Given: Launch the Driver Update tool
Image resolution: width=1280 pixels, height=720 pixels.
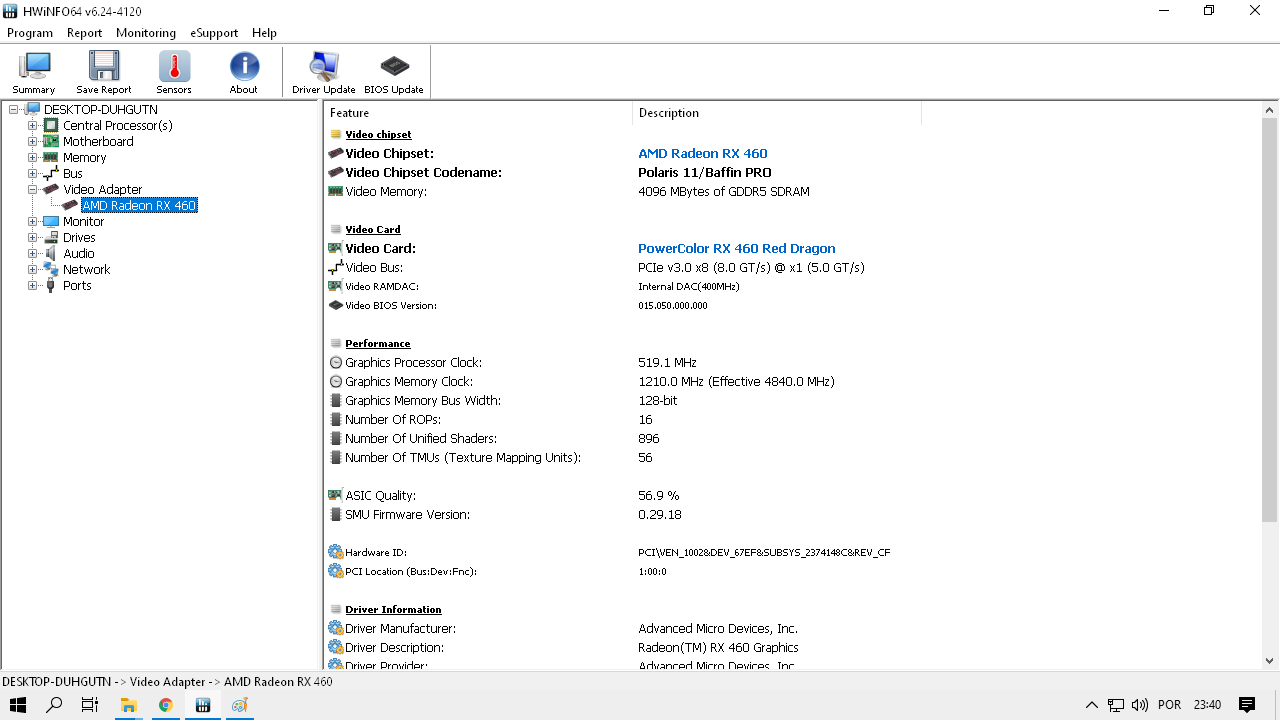Looking at the screenshot, I should [x=324, y=73].
